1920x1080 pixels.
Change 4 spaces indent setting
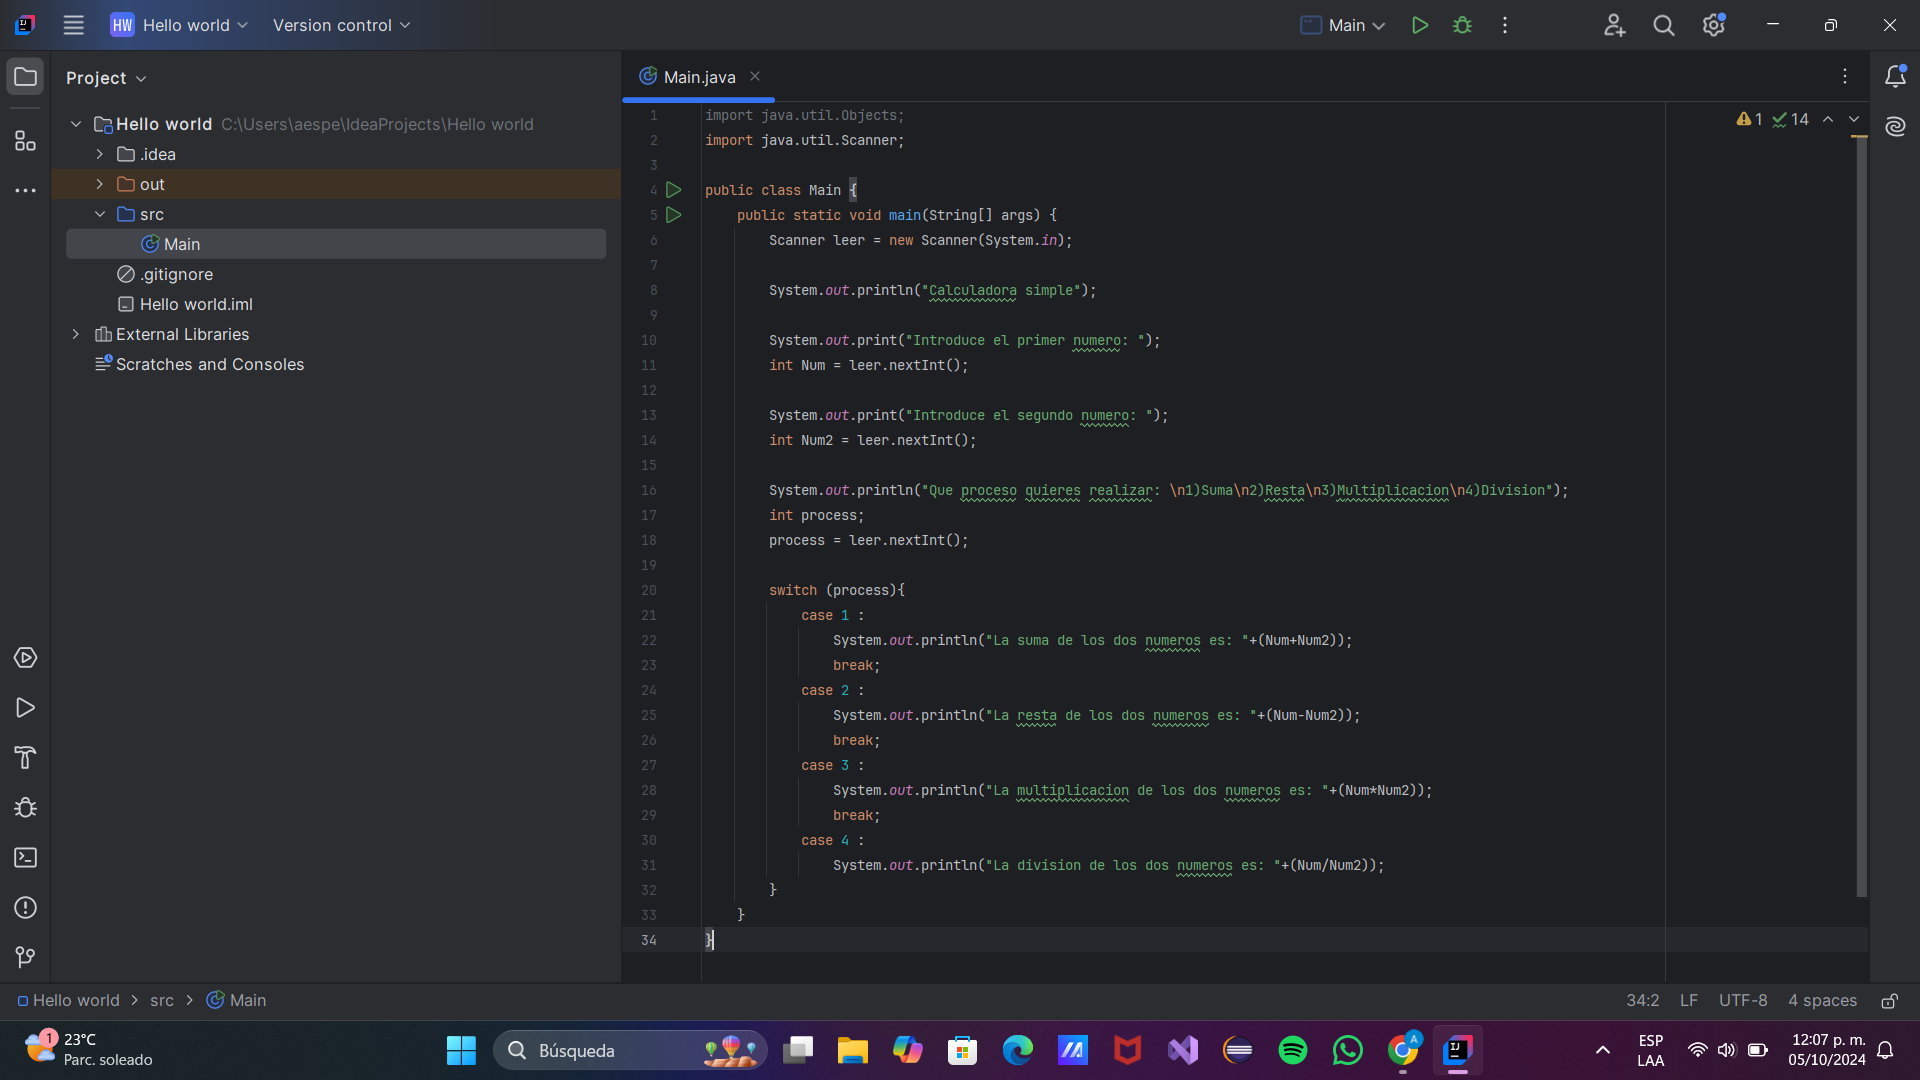(1822, 1001)
